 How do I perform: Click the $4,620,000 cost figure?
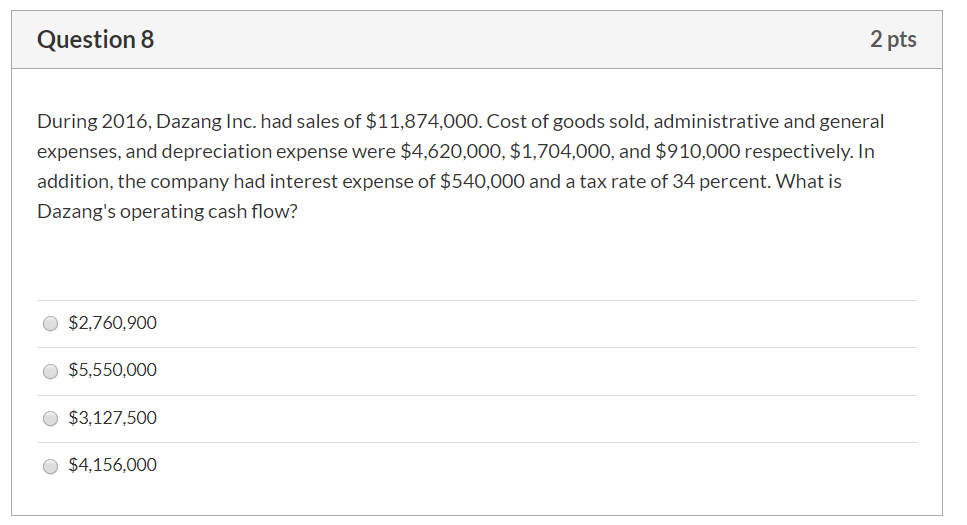[449, 152]
